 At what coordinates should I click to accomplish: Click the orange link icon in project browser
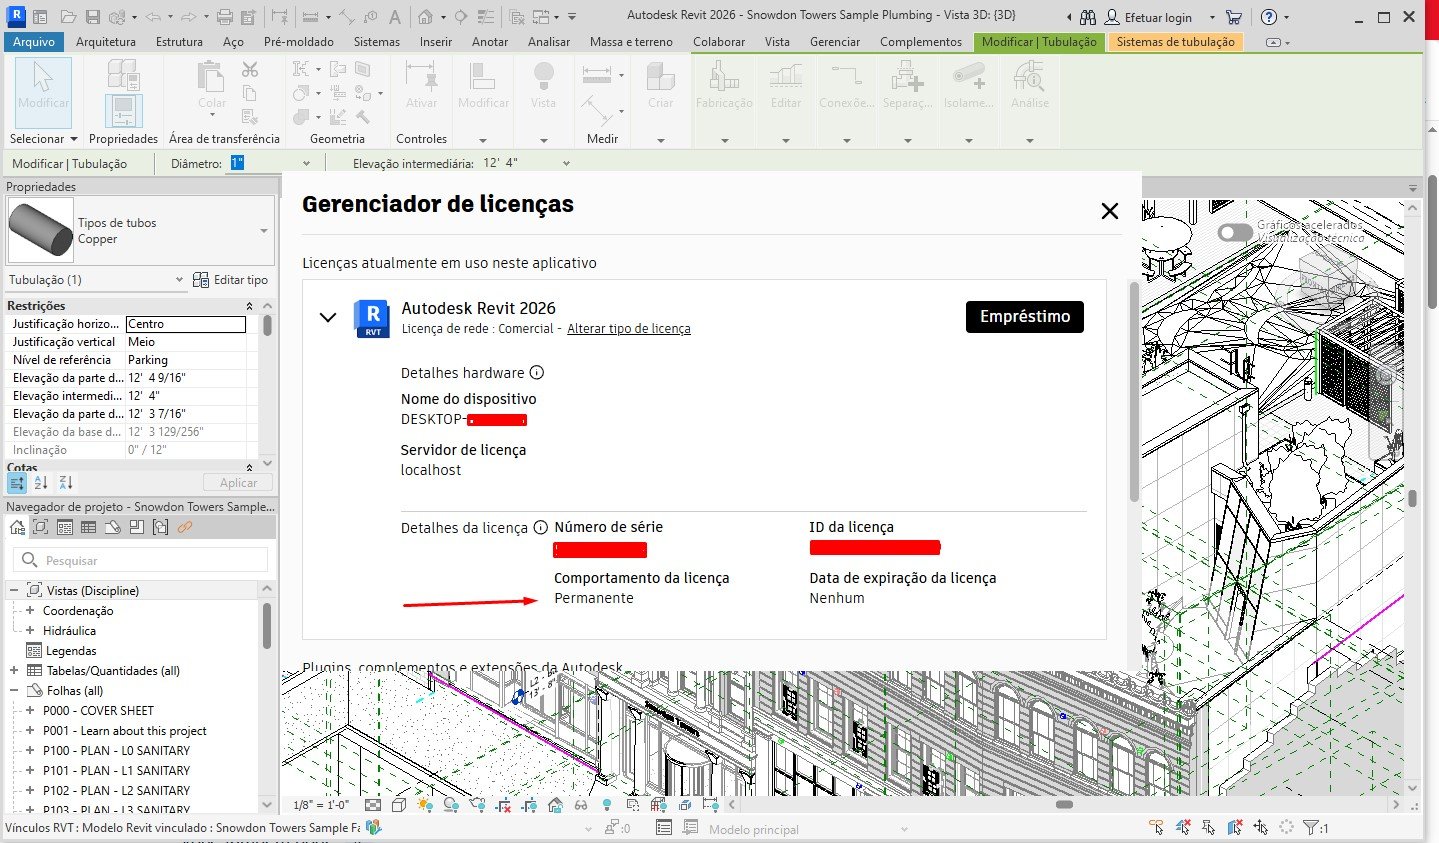pos(184,527)
